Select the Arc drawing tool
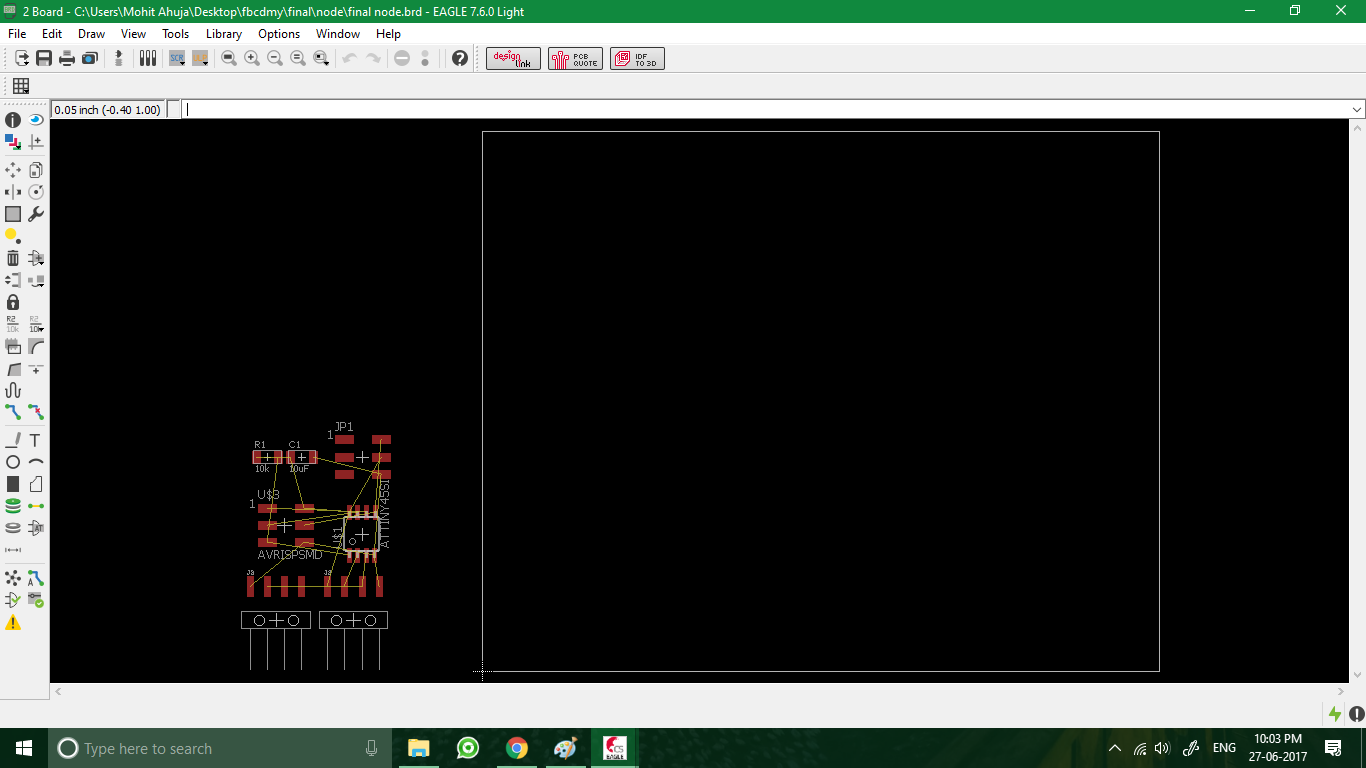Screen dimensions: 1366x768 click(36, 462)
